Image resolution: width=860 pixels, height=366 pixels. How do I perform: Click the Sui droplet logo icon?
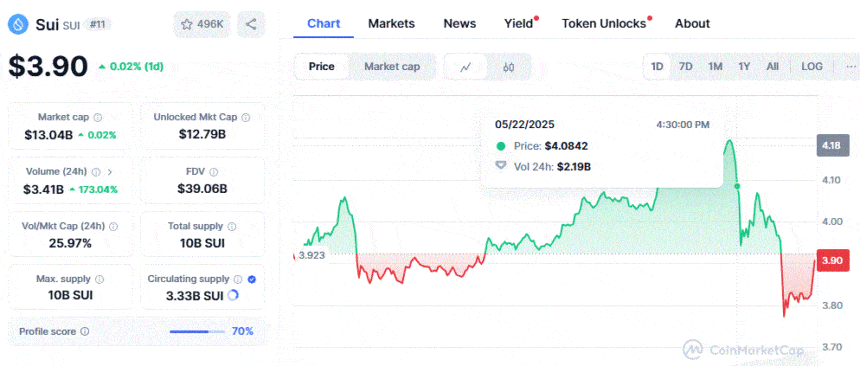point(19,24)
